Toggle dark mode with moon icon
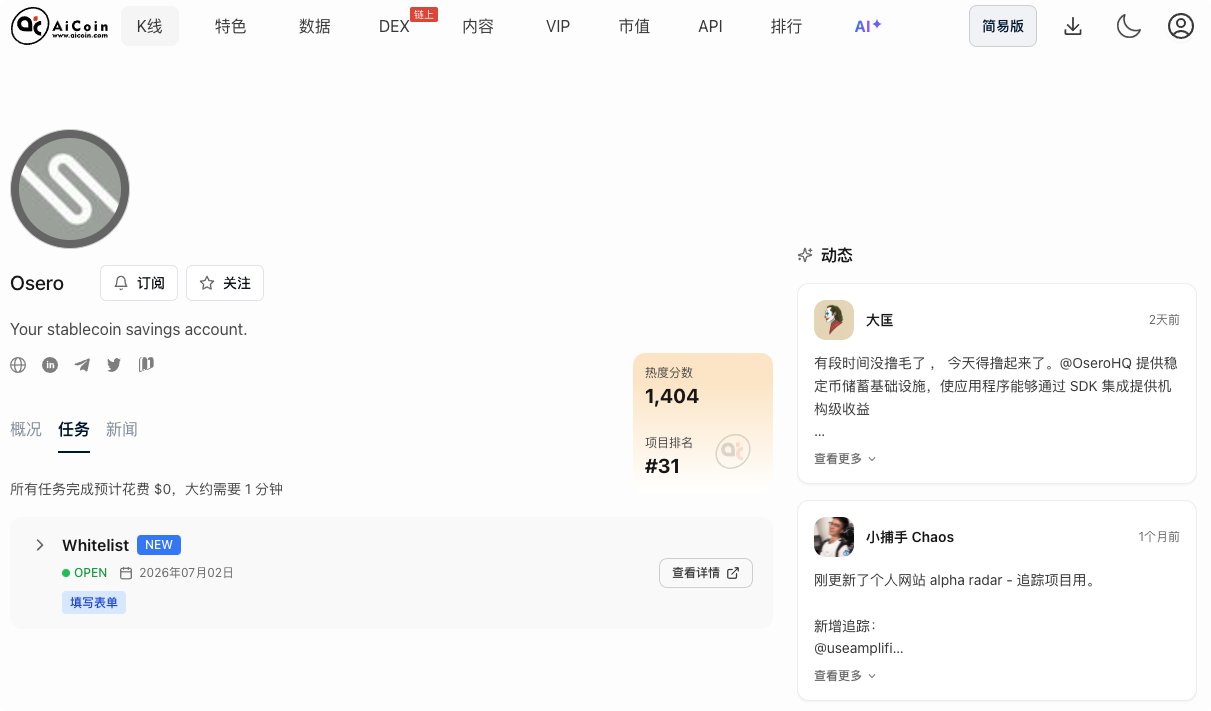The image size is (1211, 711). pyautogui.click(x=1129, y=27)
